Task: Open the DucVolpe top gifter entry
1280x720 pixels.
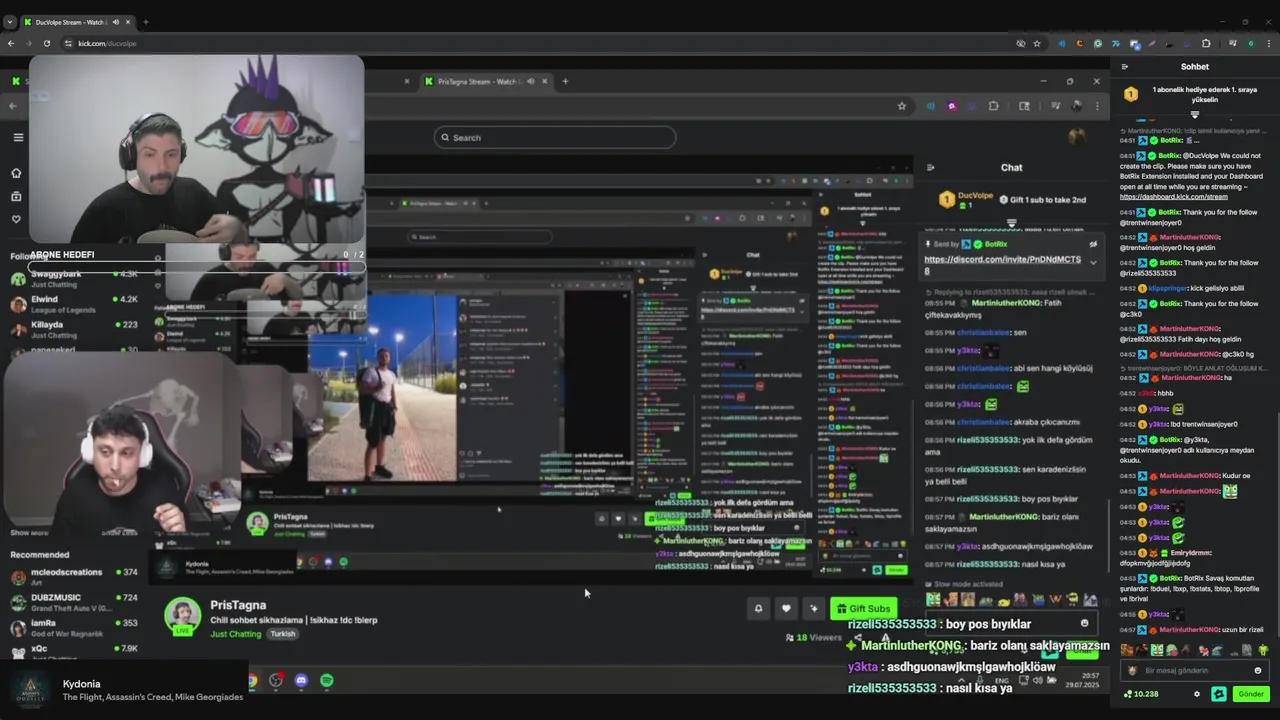Action: click(x=967, y=200)
